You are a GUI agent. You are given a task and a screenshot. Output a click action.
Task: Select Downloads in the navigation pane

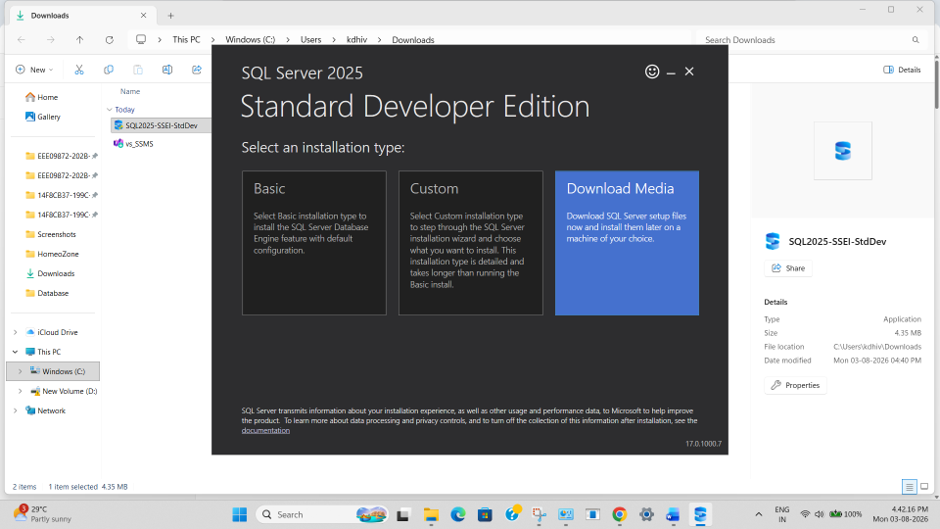tap(50, 273)
